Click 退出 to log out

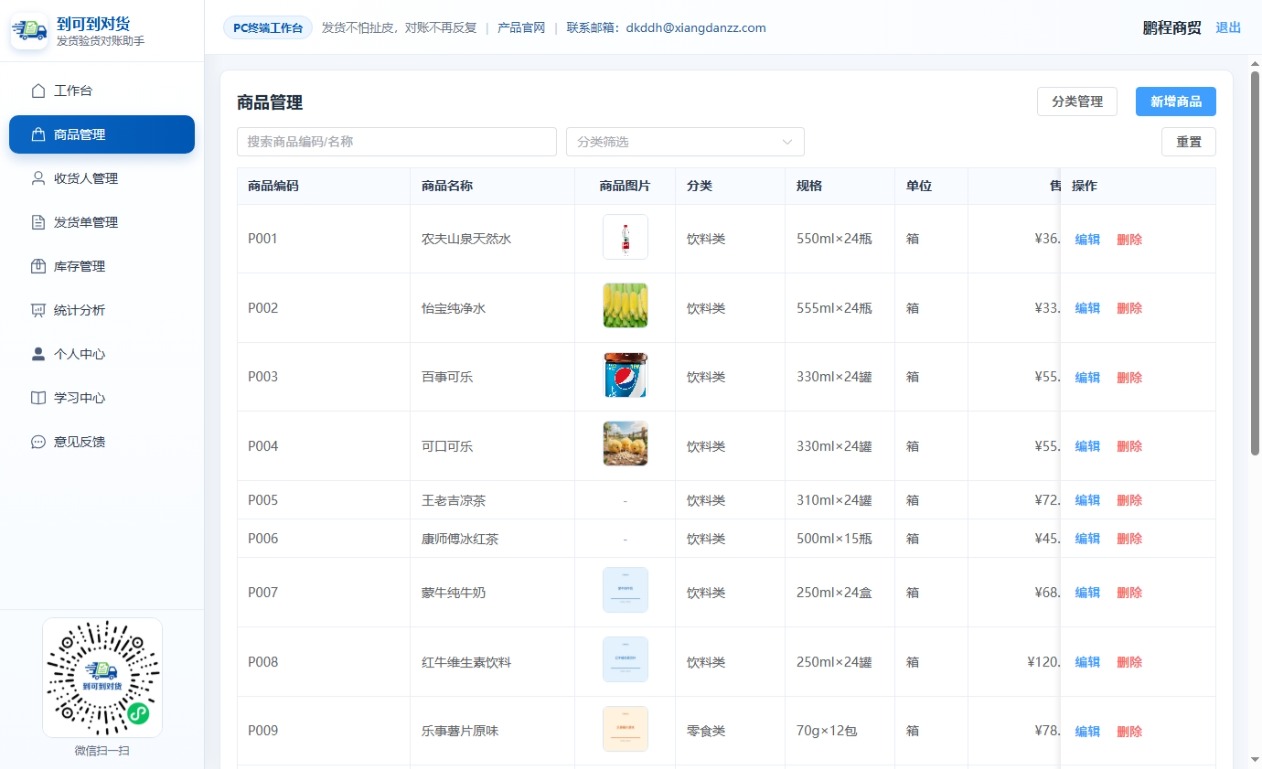1228,28
